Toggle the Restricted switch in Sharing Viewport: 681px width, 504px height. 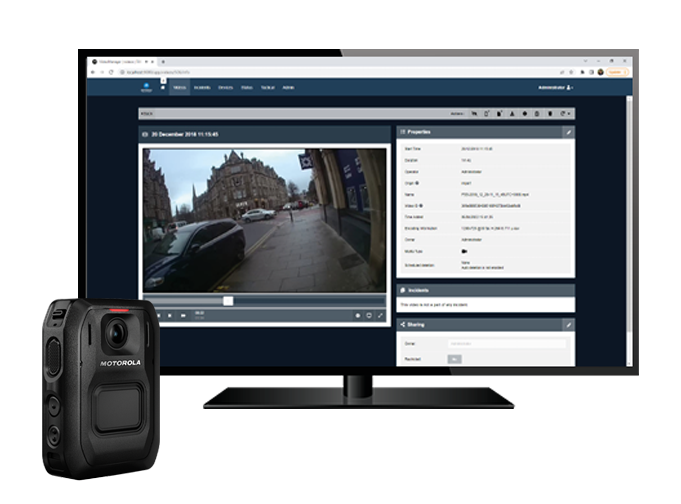[454, 358]
